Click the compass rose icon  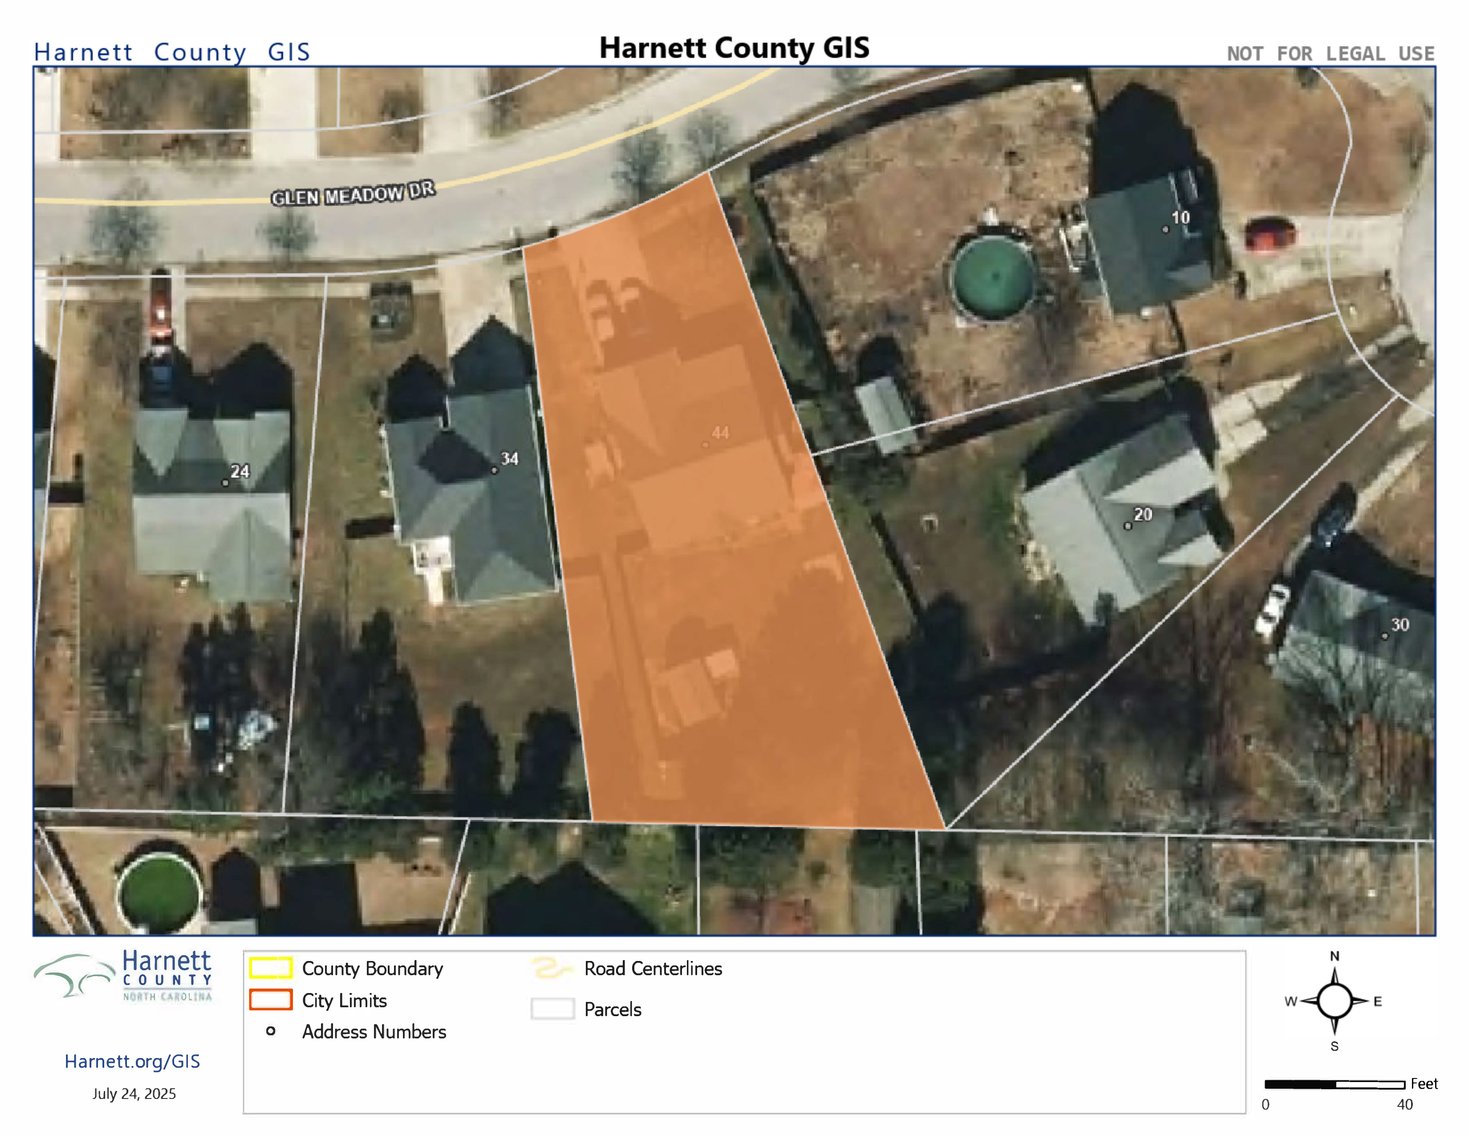point(1334,1000)
